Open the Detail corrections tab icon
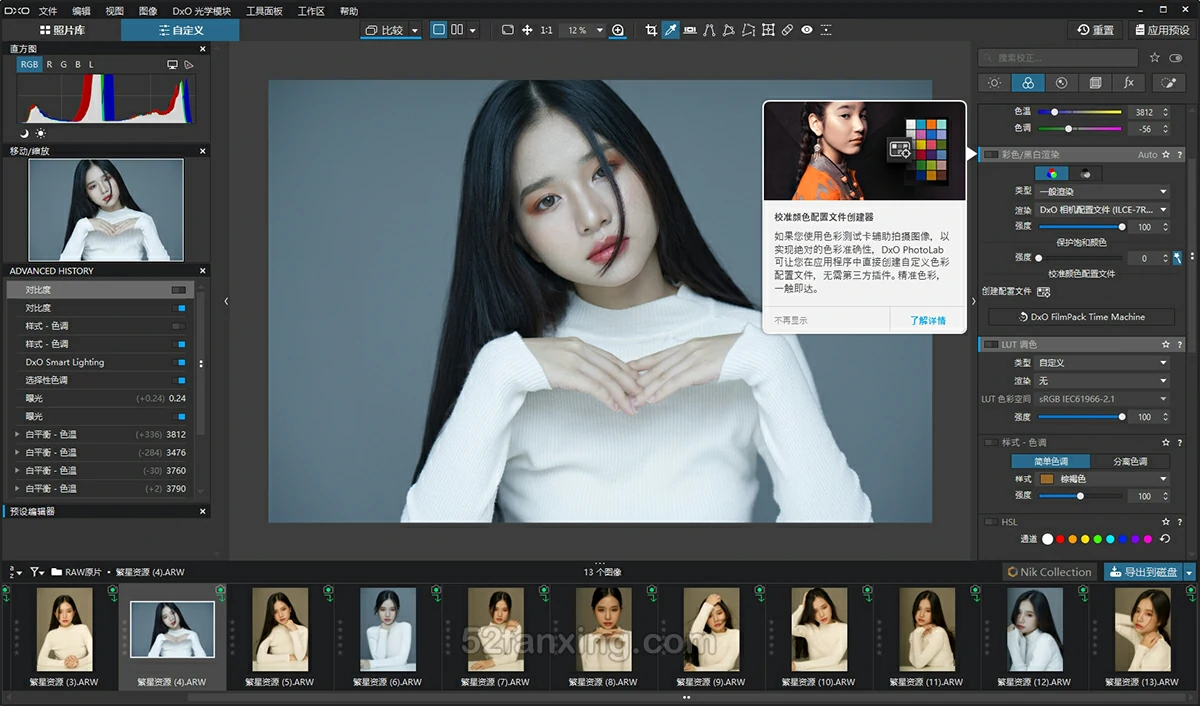The width and height of the screenshot is (1200, 706). click(1061, 83)
